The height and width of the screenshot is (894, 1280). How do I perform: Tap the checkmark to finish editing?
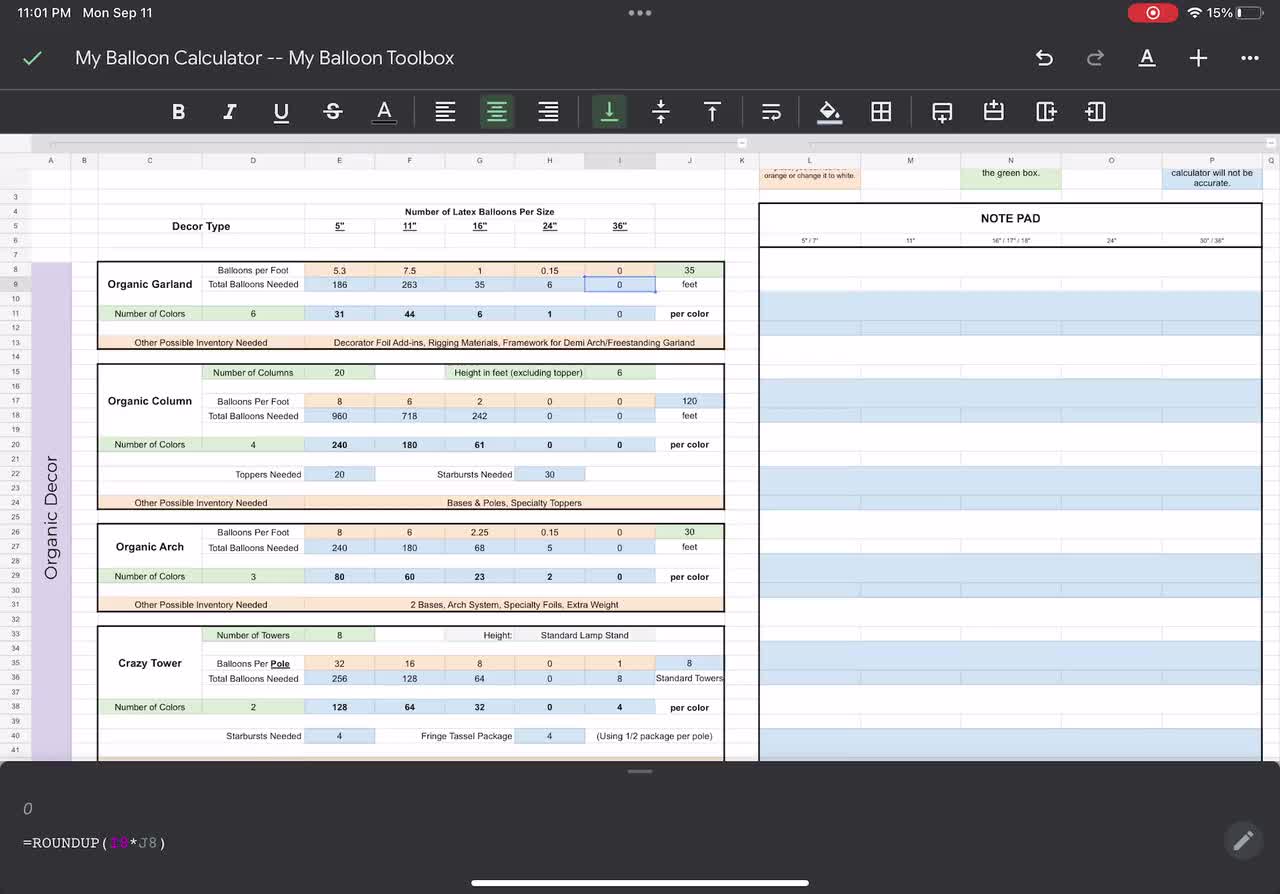32,58
